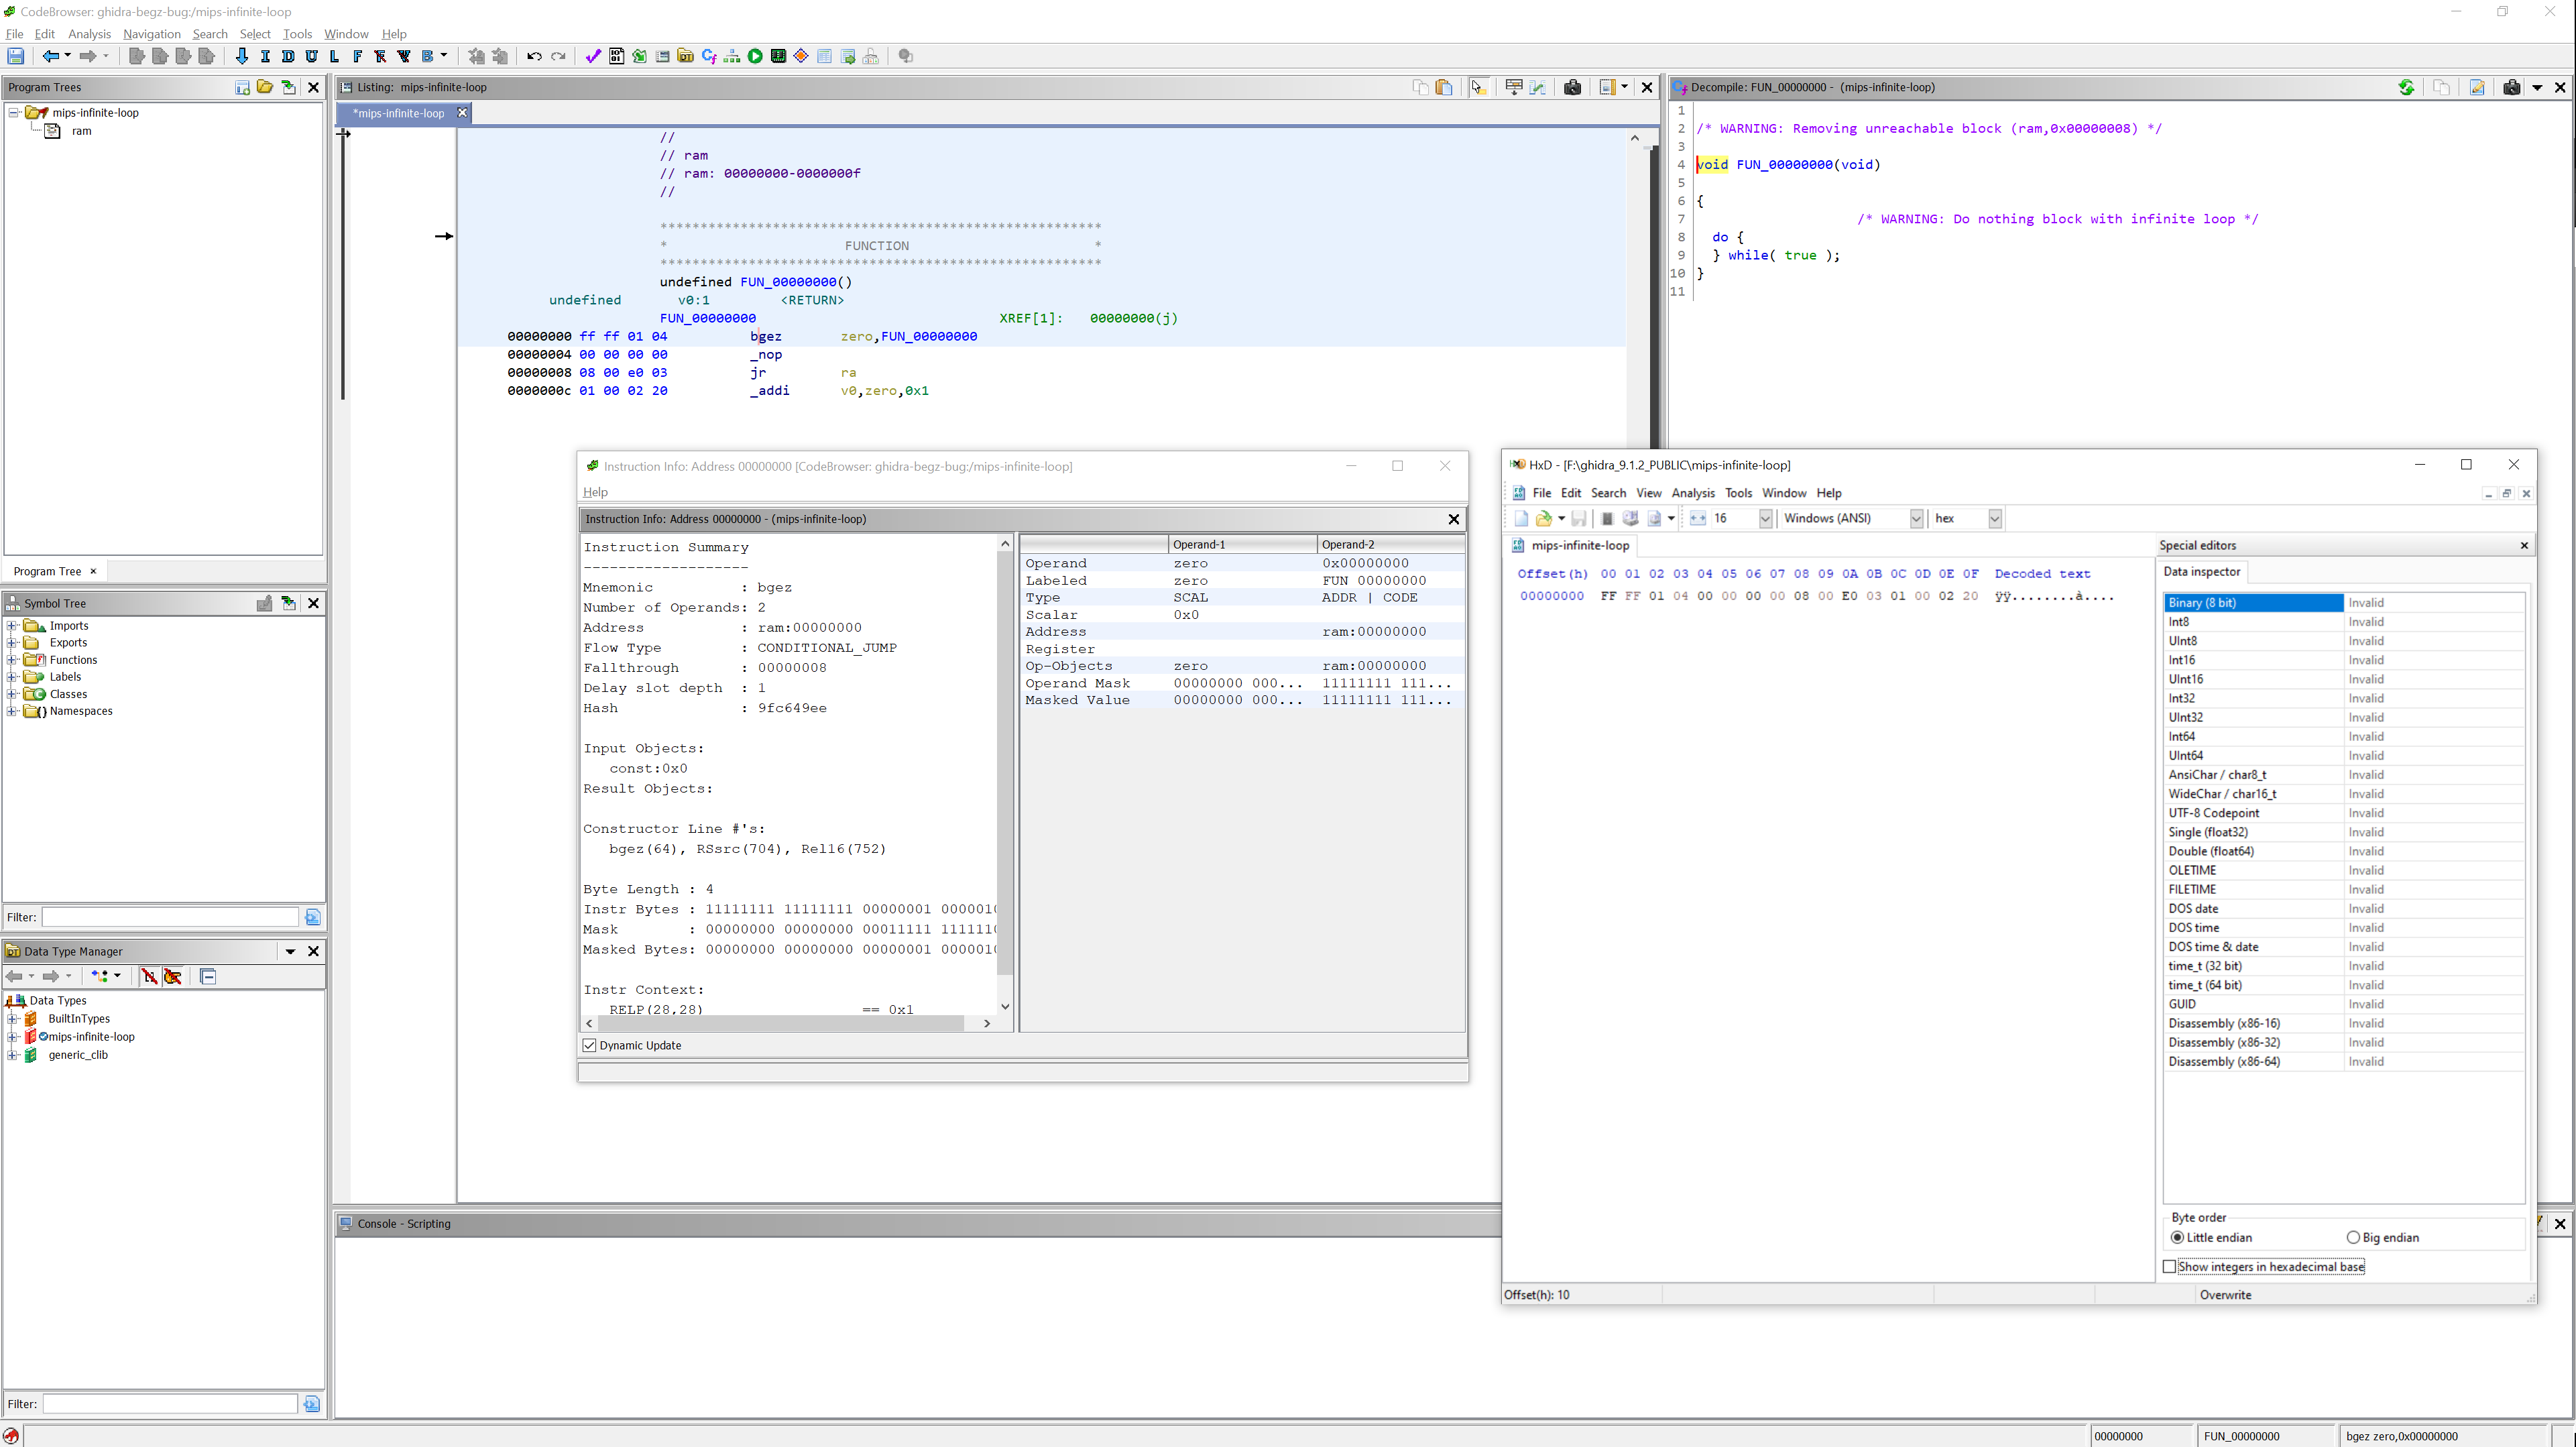Expand generic_clib data type archive
The height and width of the screenshot is (1447, 2576).
coord(13,1055)
